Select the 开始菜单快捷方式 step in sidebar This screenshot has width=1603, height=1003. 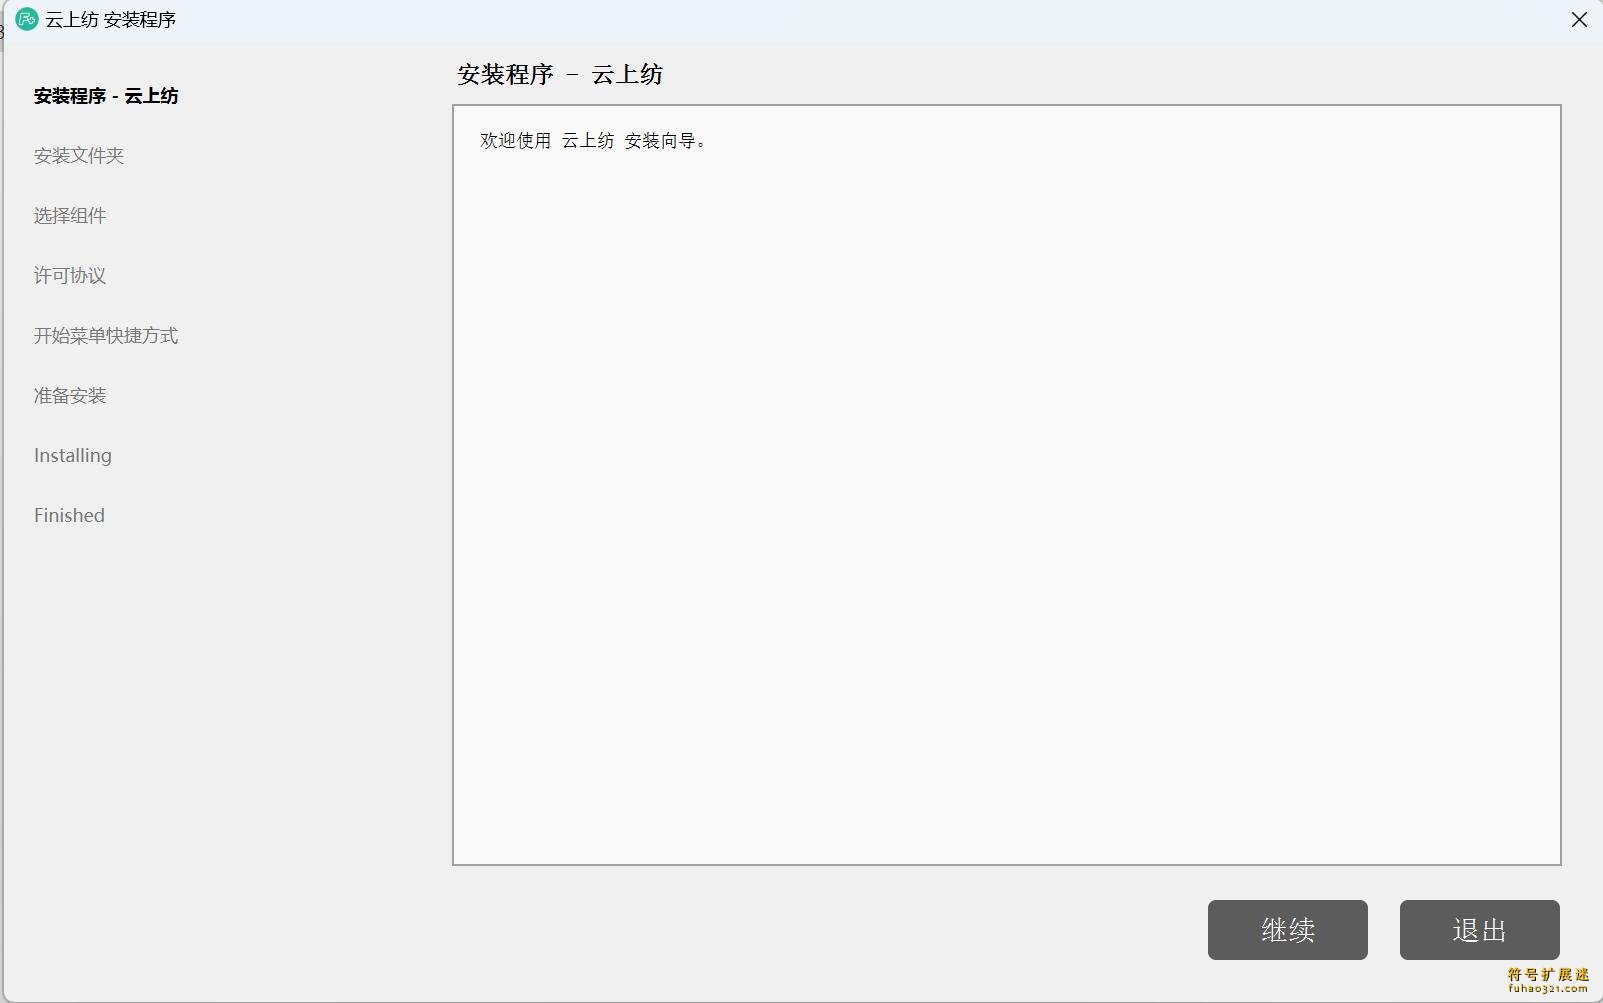pos(106,336)
